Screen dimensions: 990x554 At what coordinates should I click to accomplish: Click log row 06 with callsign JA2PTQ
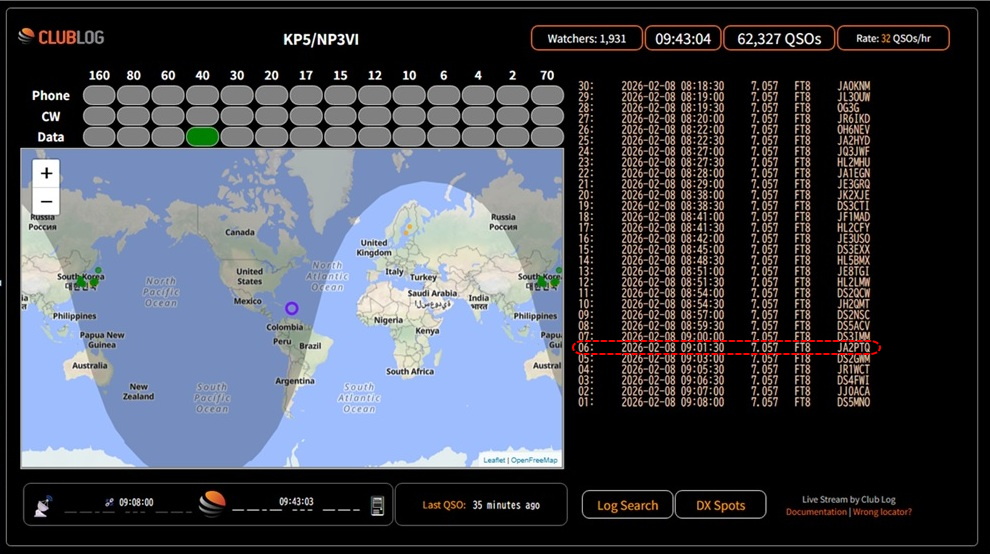[724, 347]
